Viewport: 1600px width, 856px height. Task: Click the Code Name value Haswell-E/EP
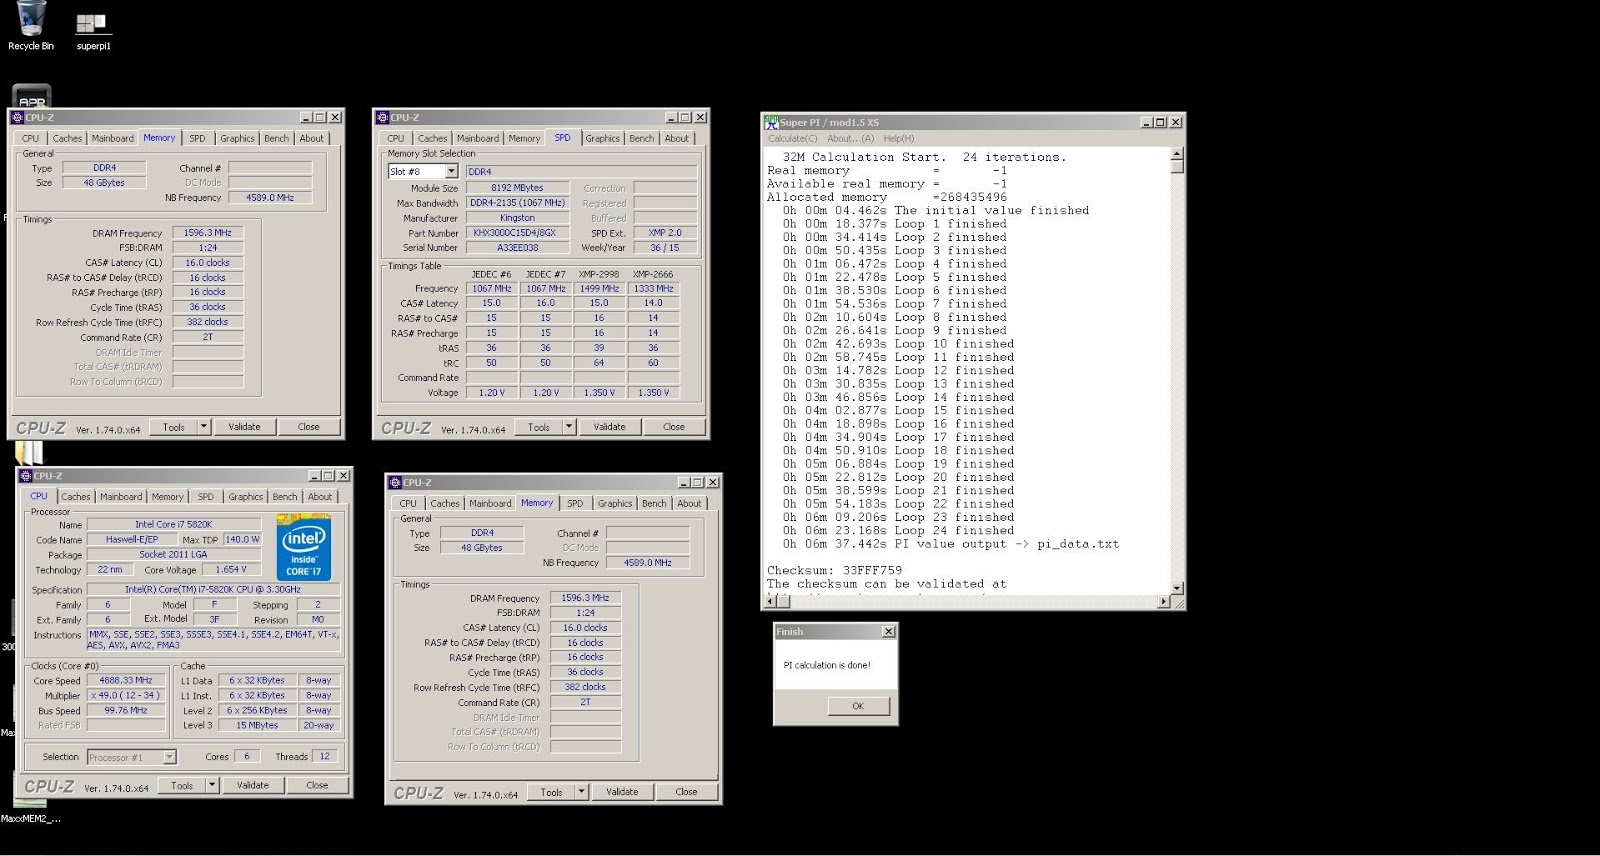[132, 540]
